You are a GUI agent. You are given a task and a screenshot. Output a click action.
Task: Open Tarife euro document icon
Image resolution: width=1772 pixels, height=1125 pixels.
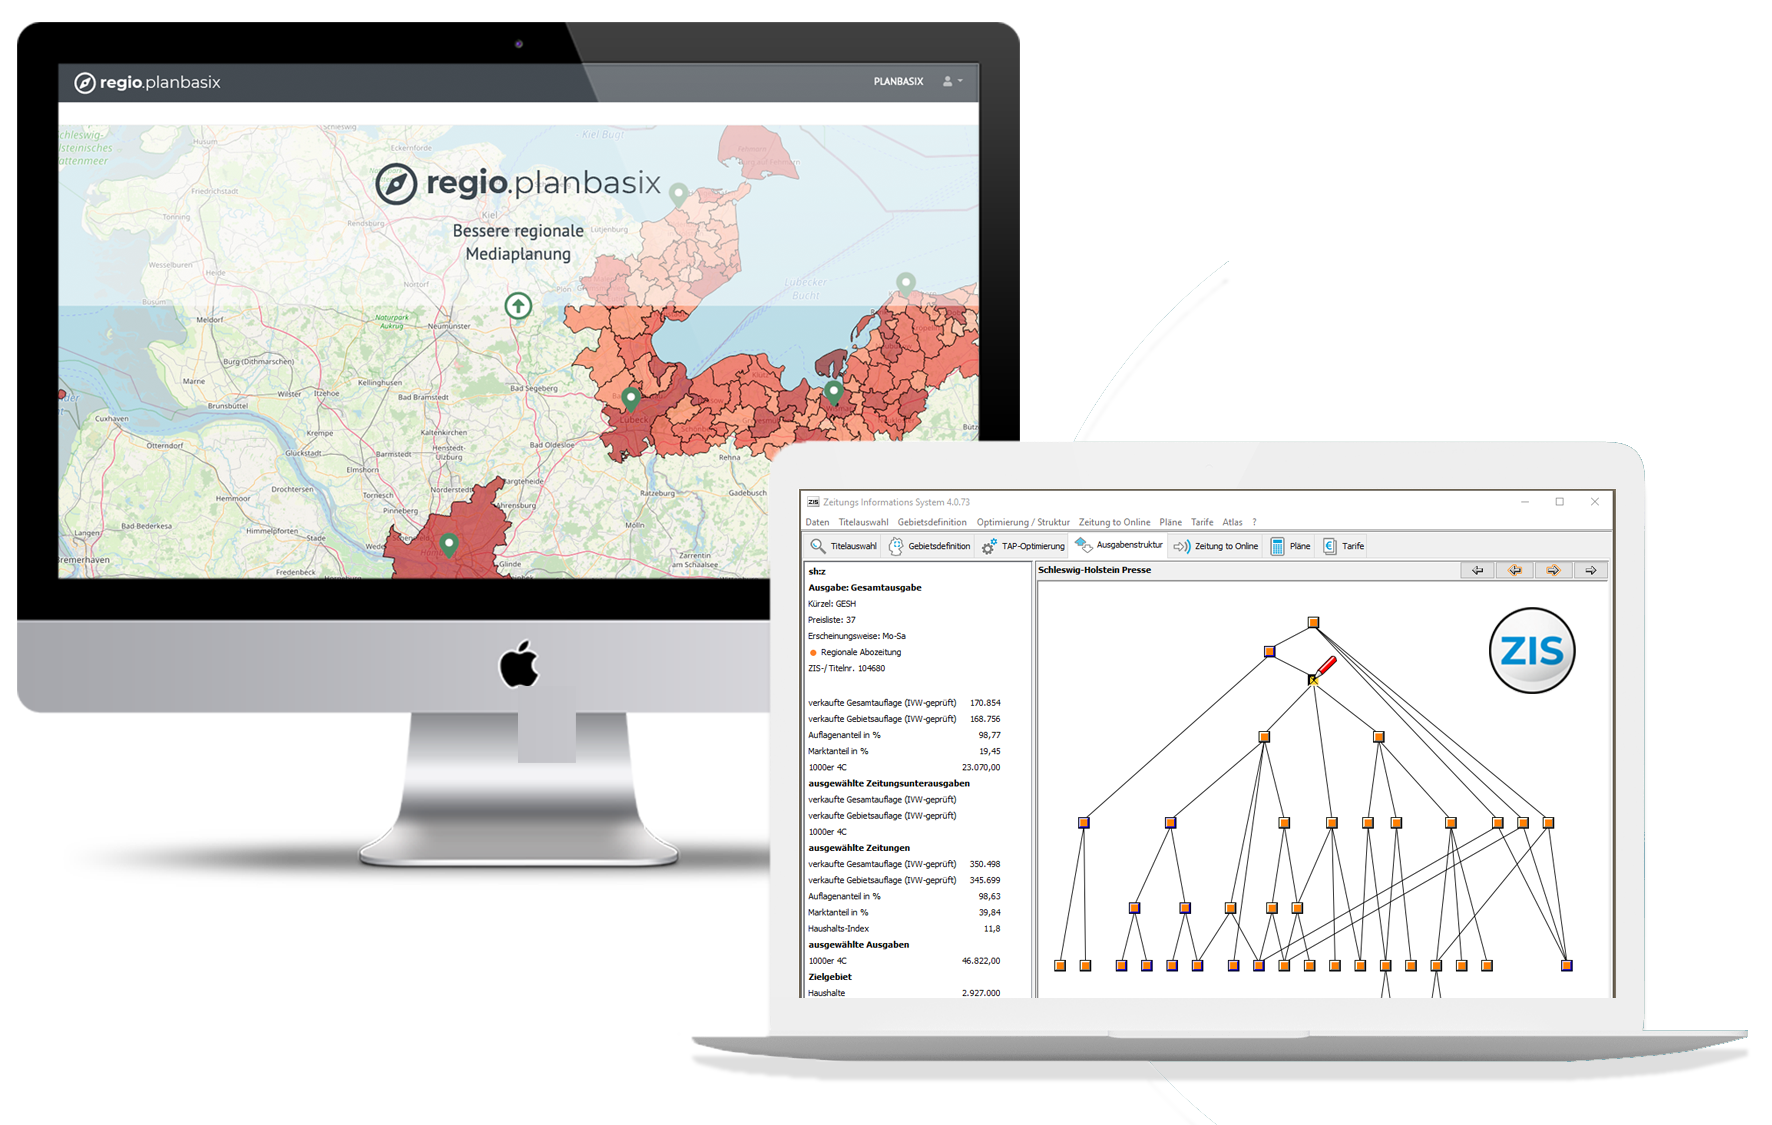point(1329,546)
